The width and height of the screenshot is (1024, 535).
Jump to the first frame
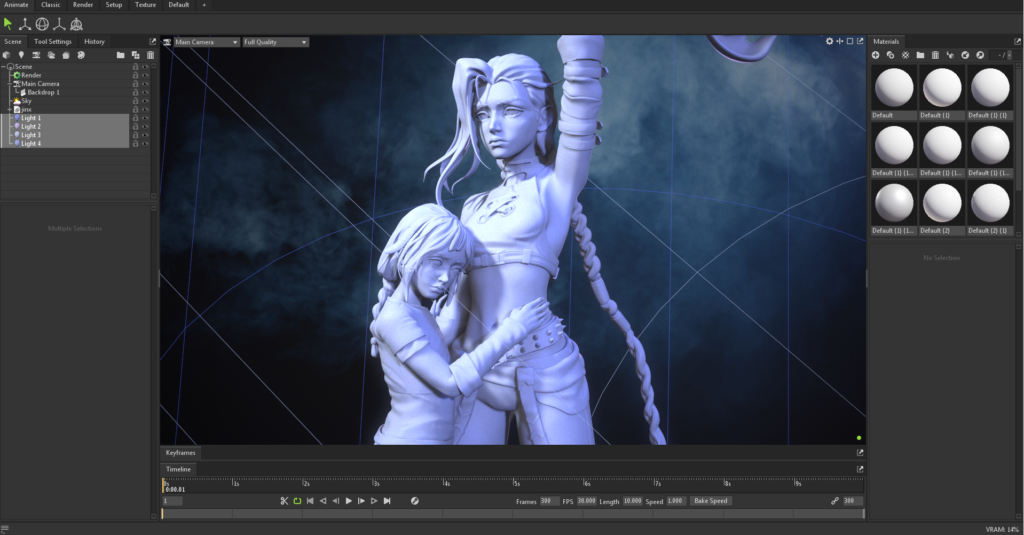coord(310,501)
